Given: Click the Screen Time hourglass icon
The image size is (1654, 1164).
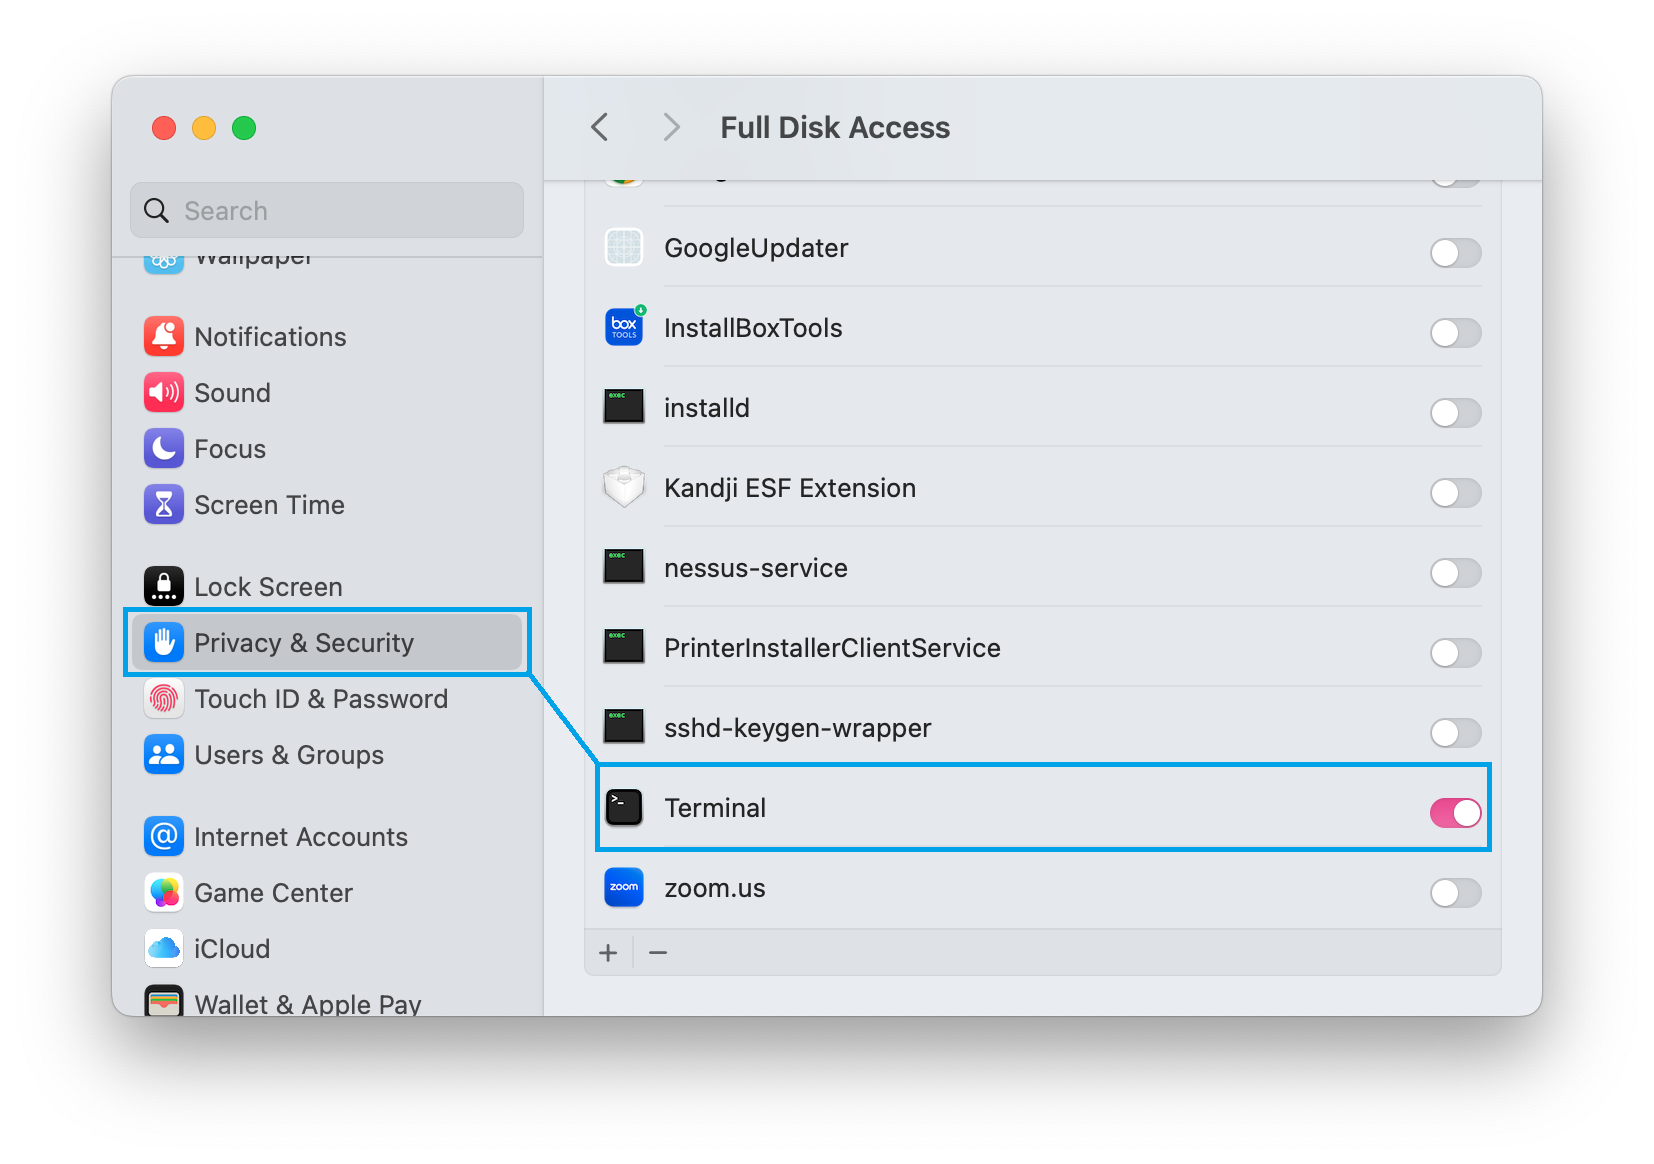Looking at the screenshot, I should (x=164, y=505).
